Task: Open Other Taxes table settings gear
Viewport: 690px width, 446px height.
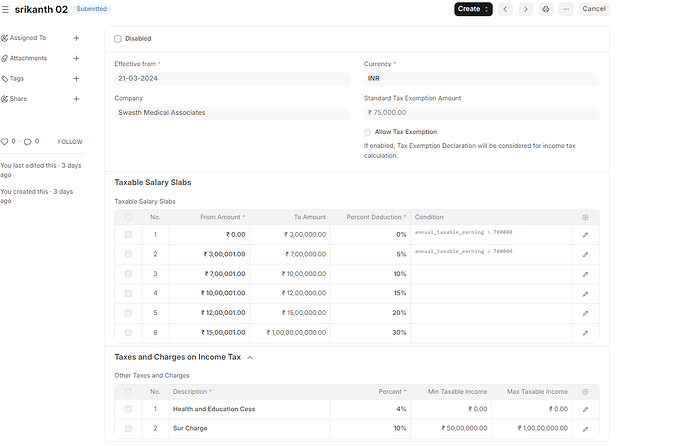Action: pos(585,391)
